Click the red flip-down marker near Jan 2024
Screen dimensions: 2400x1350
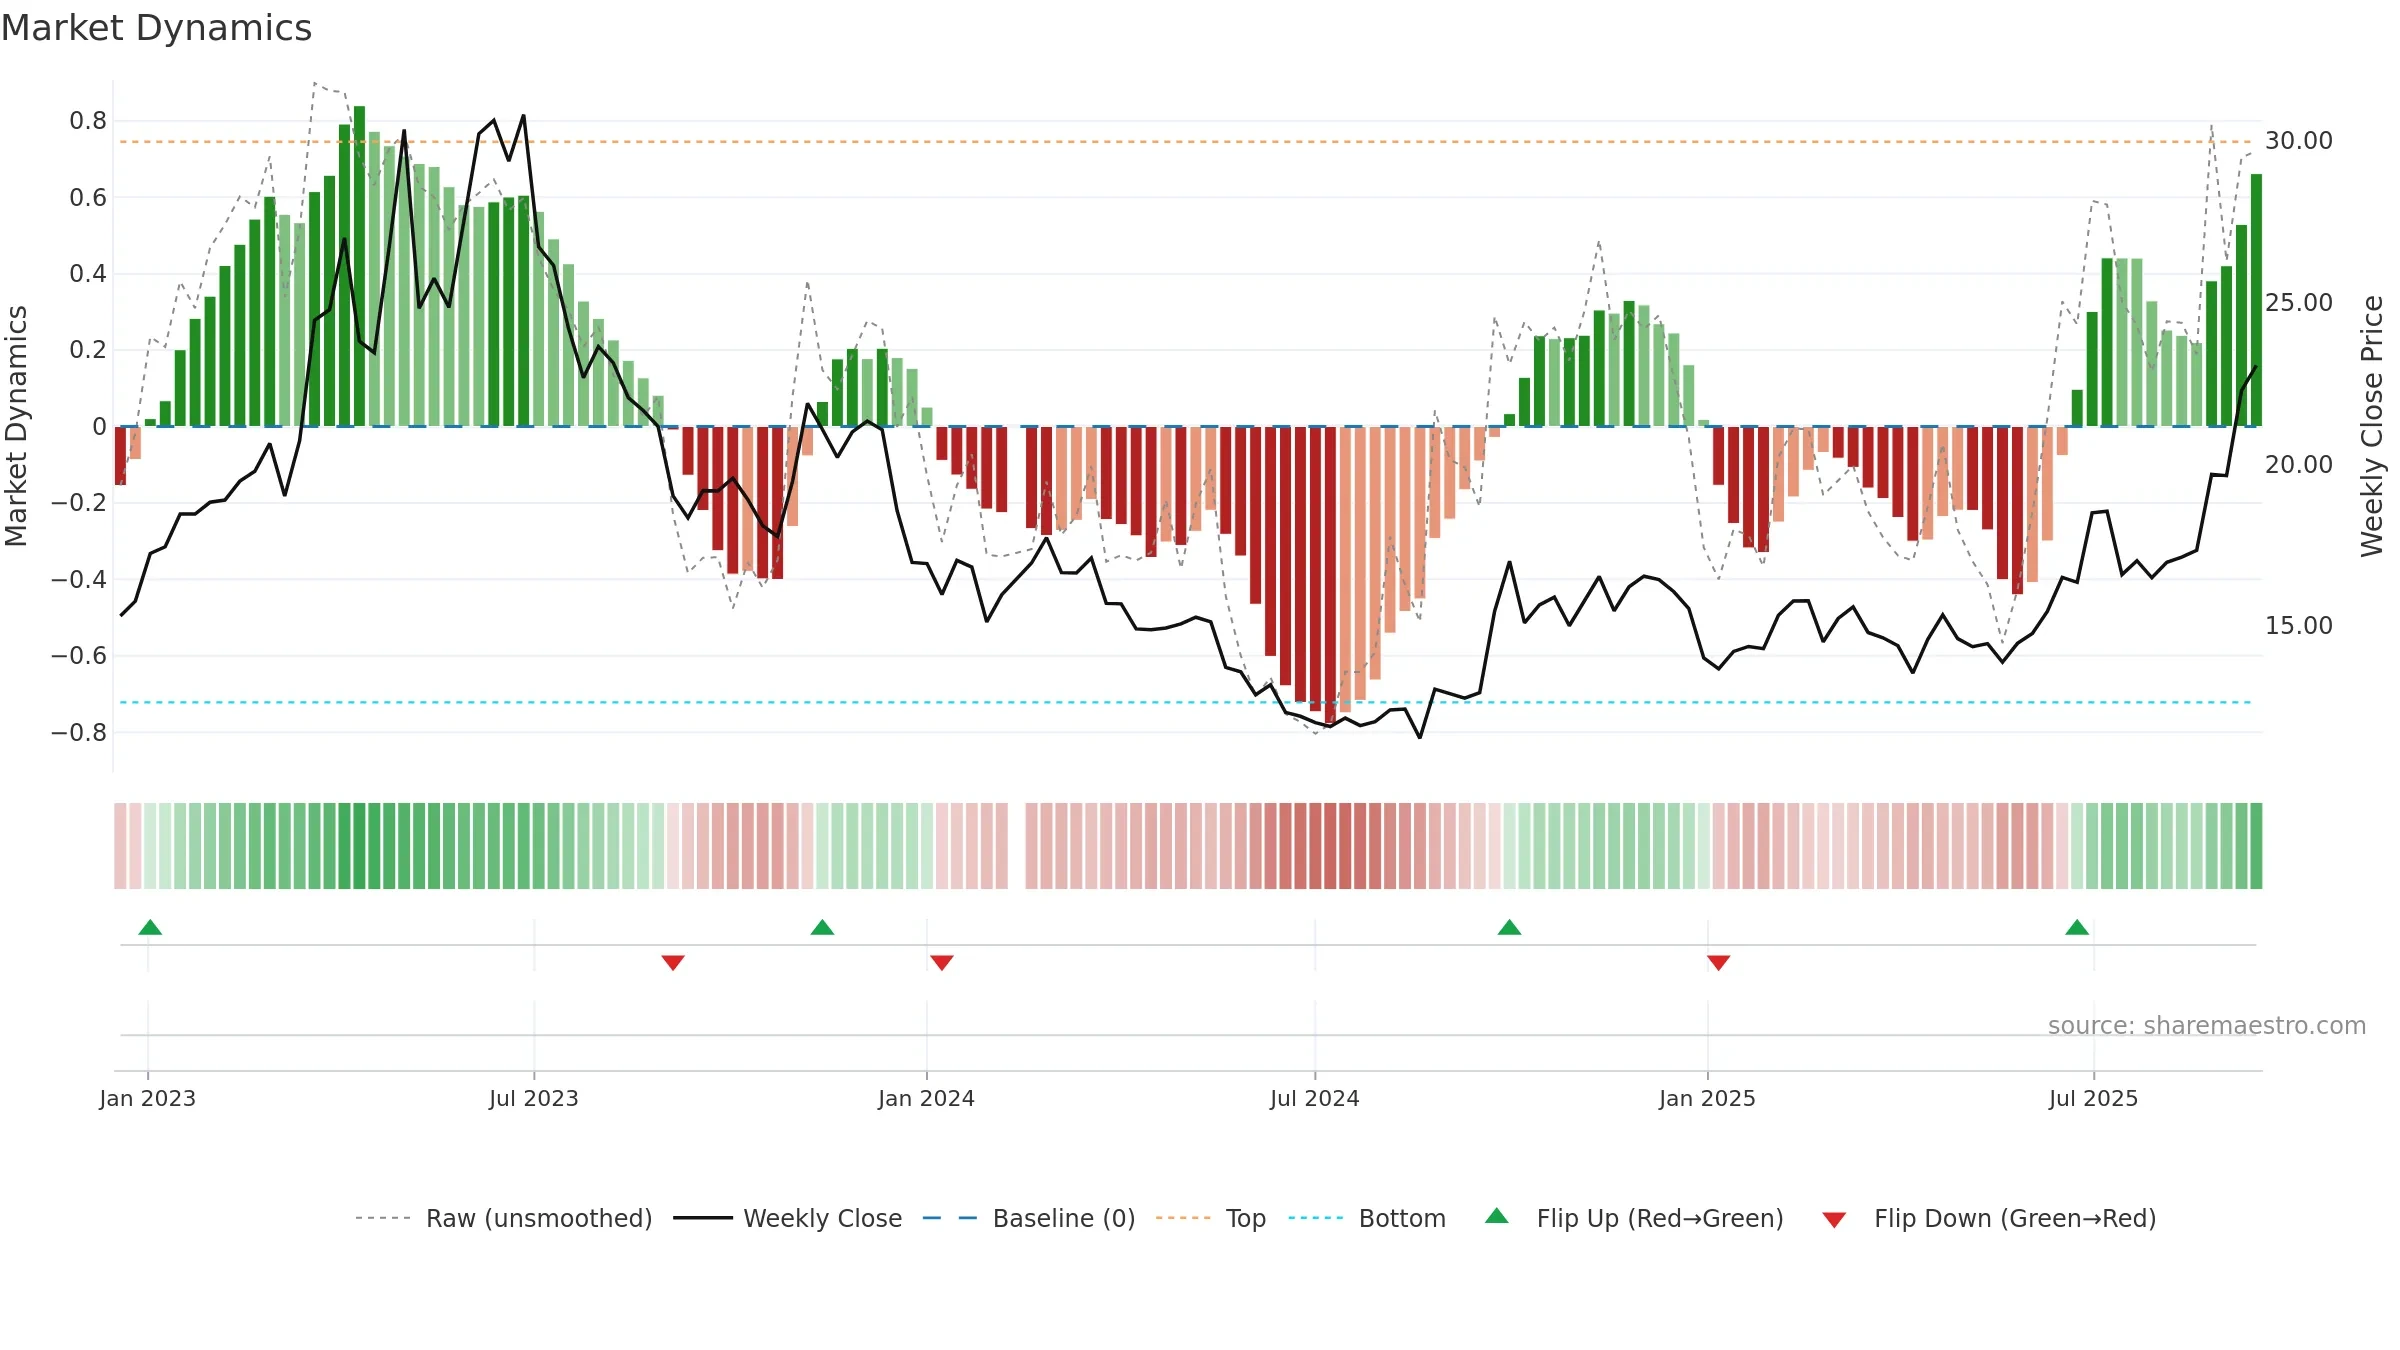942,962
